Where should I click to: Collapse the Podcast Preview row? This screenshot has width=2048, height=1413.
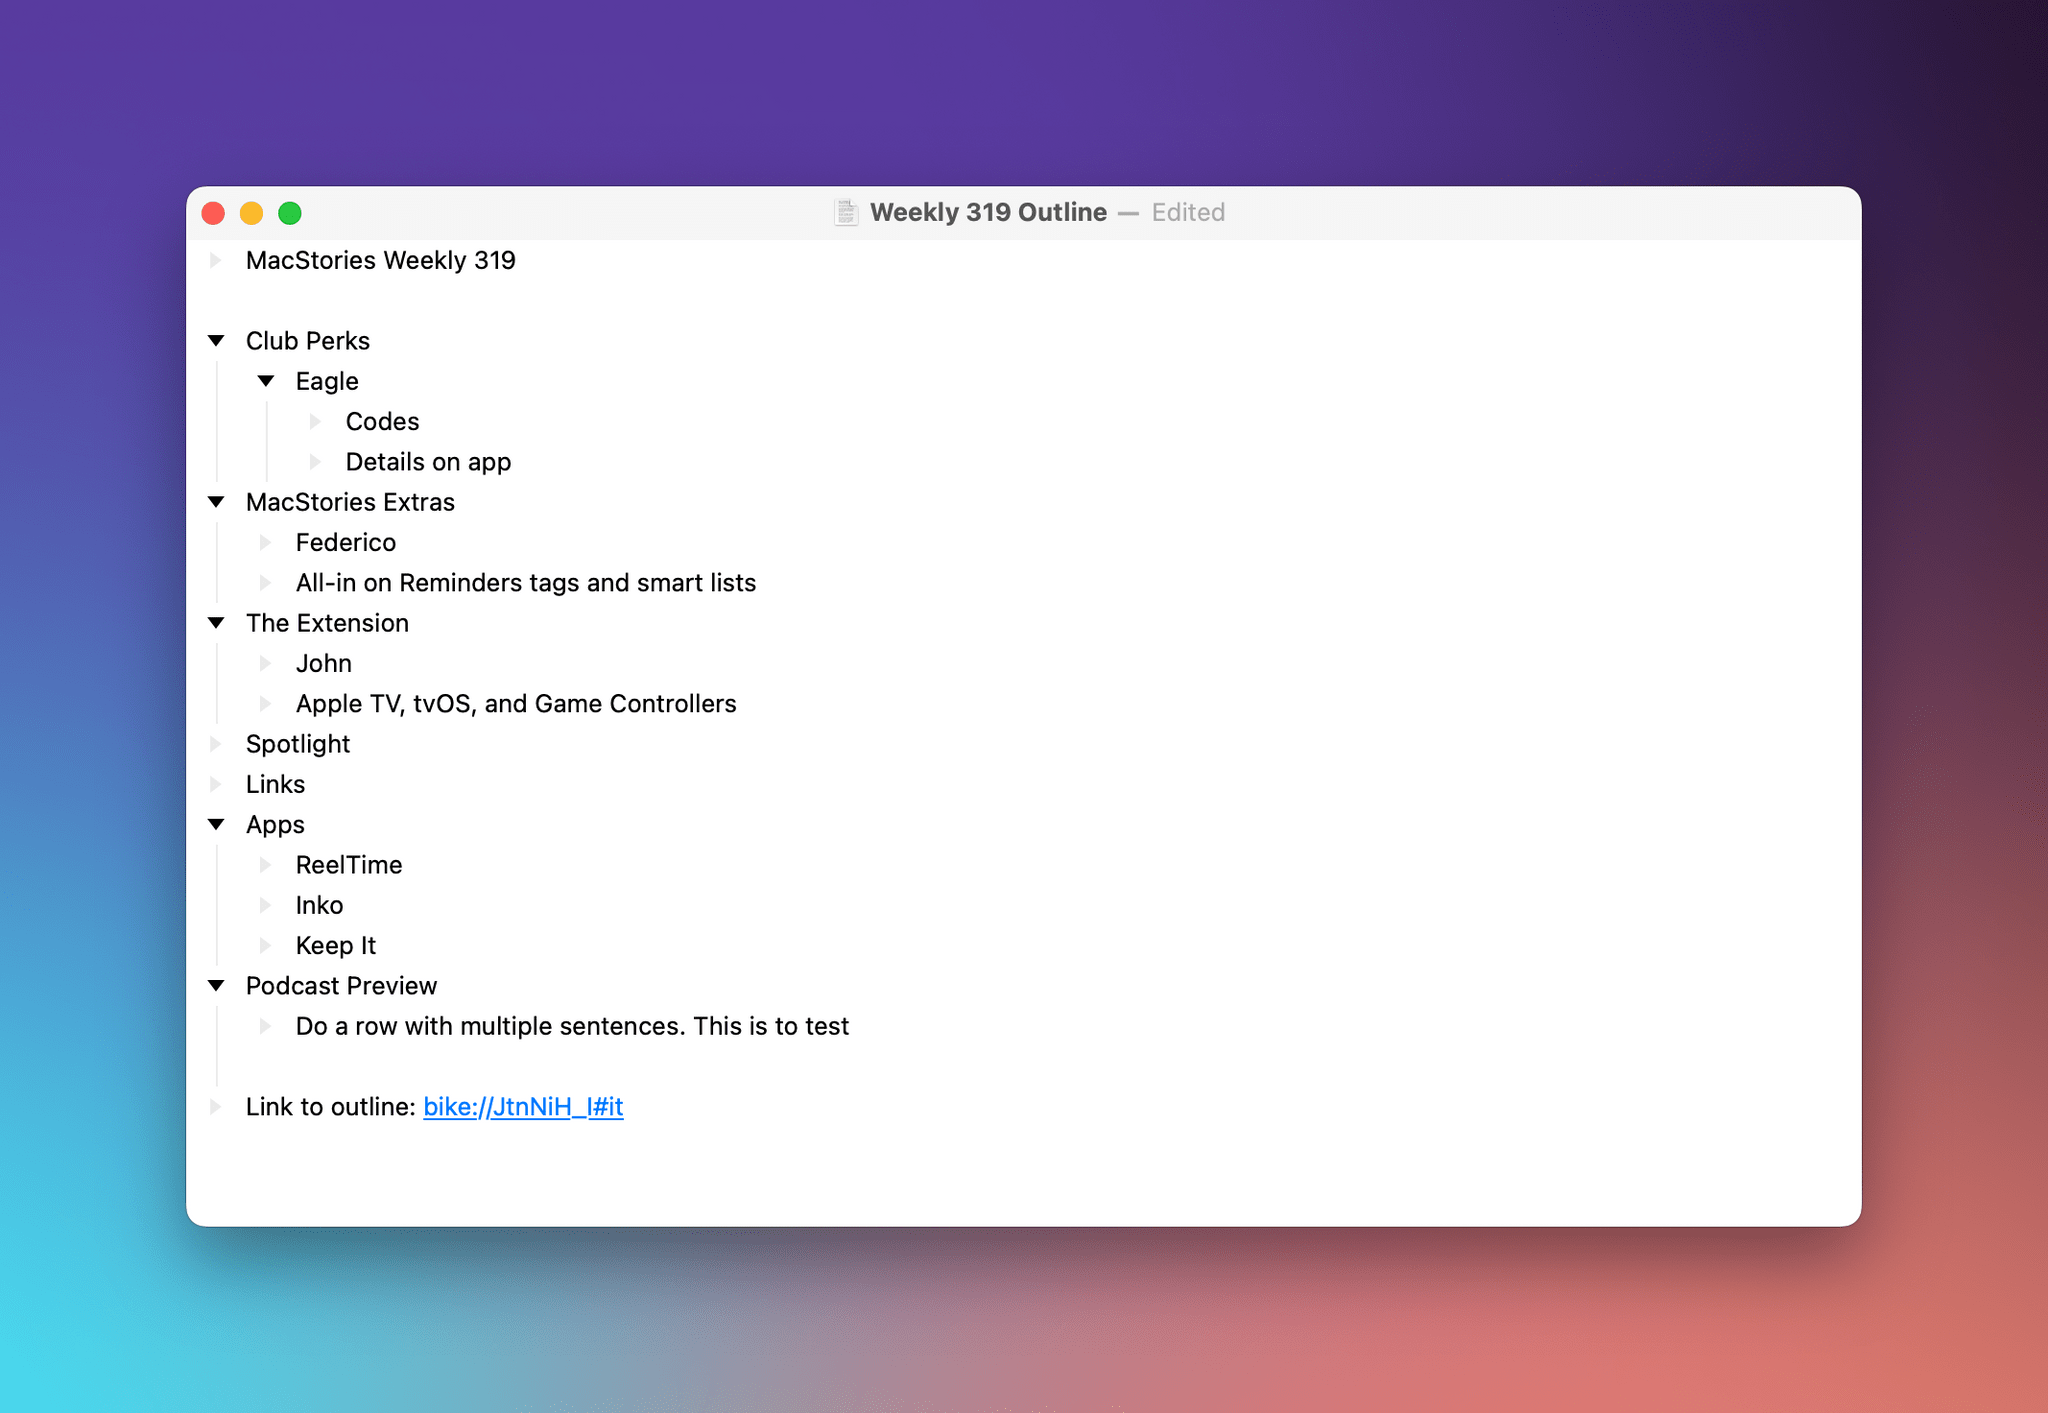[x=216, y=986]
